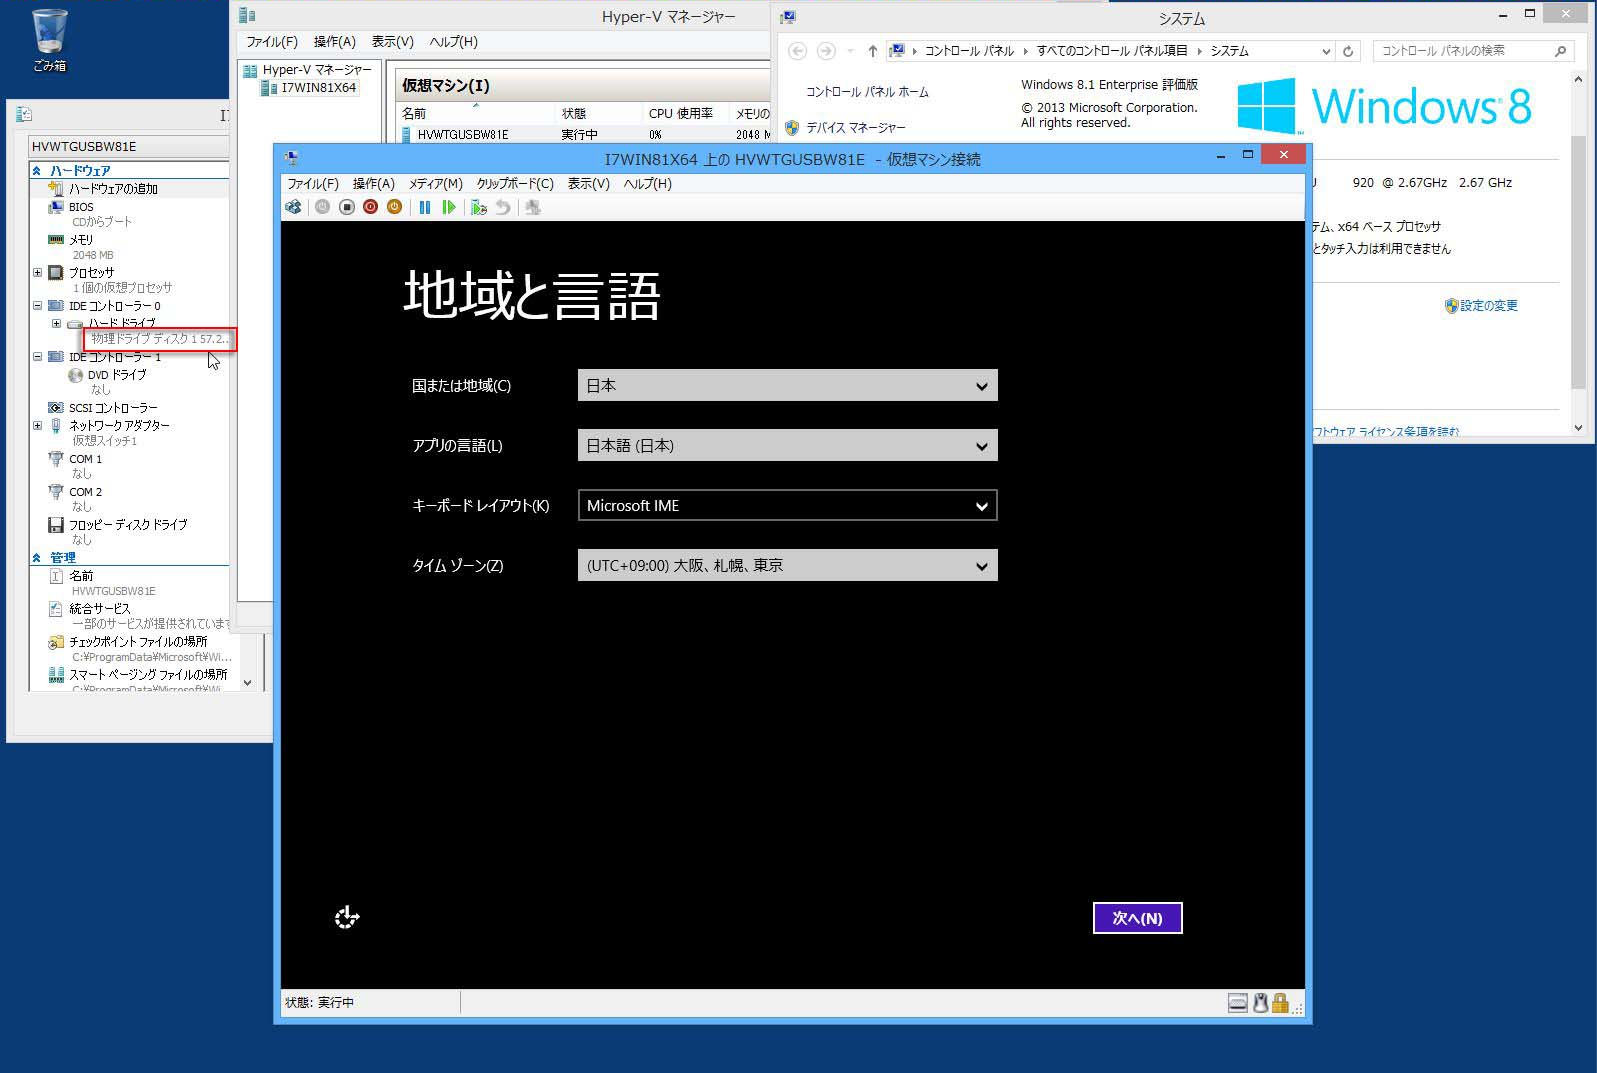Screen dimensions: 1597x1073
Task: Click the 名前 column header in VM list
Action: tap(473, 113)
